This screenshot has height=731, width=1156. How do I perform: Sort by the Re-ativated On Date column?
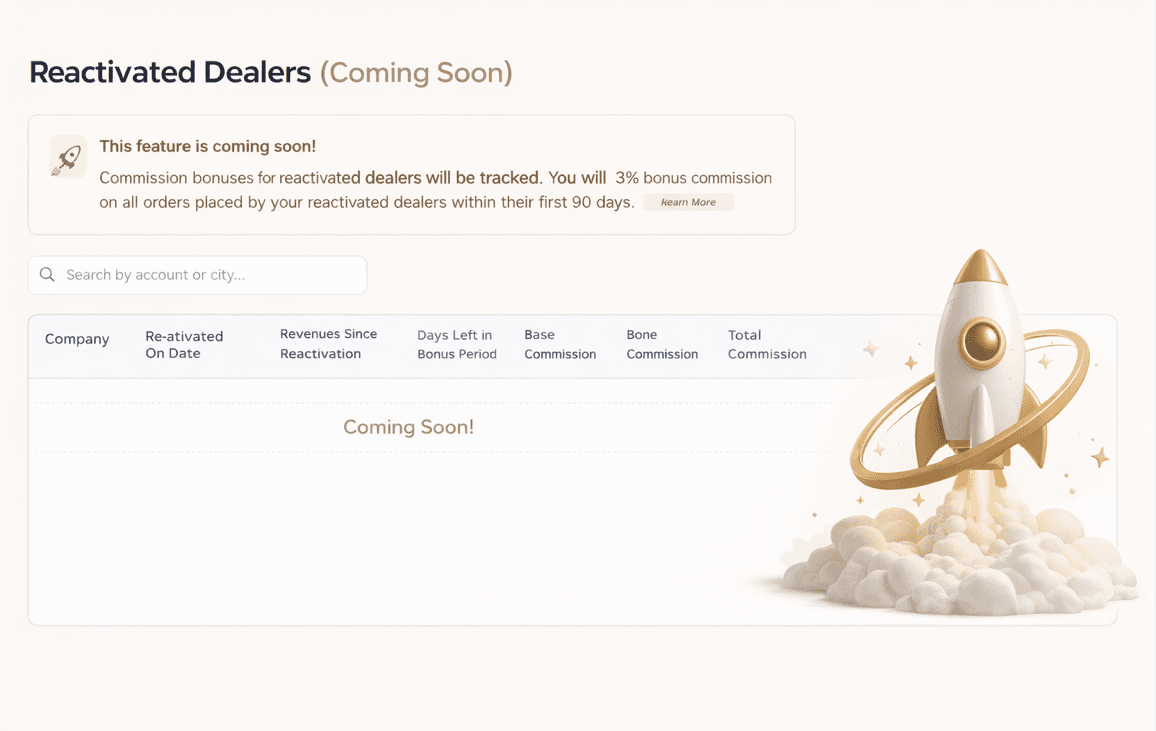click(184, 344)
